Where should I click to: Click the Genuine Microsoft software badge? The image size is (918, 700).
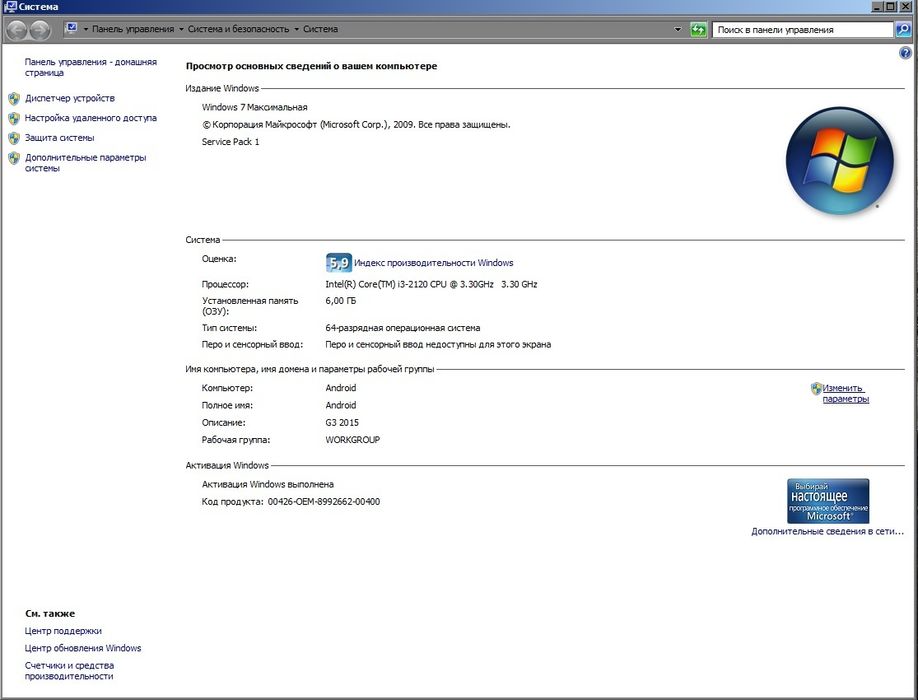click(828, 501)
